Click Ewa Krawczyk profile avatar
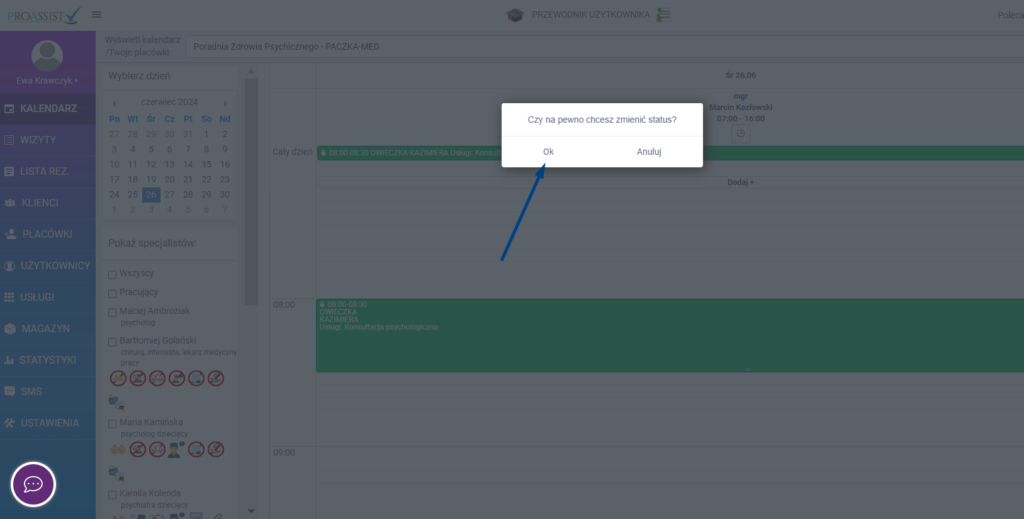This screenshot has height=519, width=1024. click(x=47, y=56)
